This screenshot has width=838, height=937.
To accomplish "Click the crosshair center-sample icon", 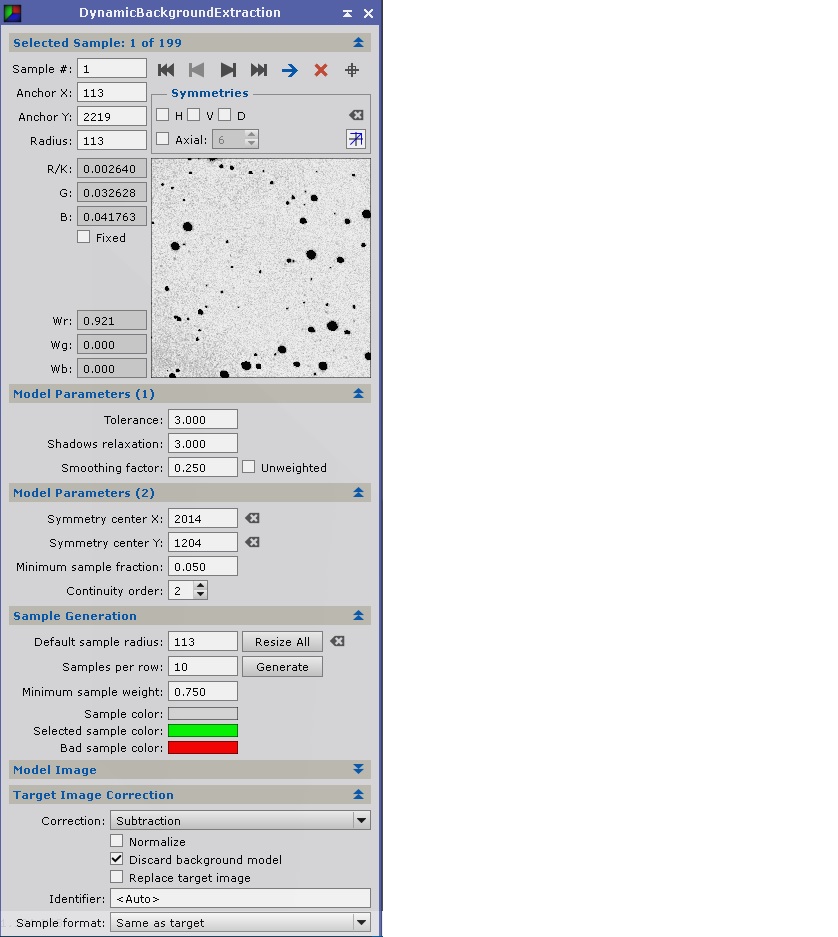I will point(352,70).
